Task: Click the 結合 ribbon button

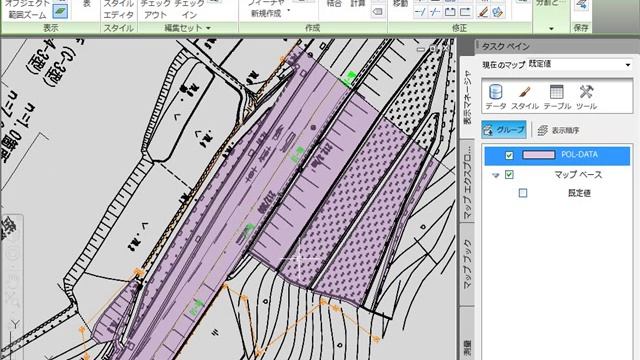Action: tap(334, 4)
